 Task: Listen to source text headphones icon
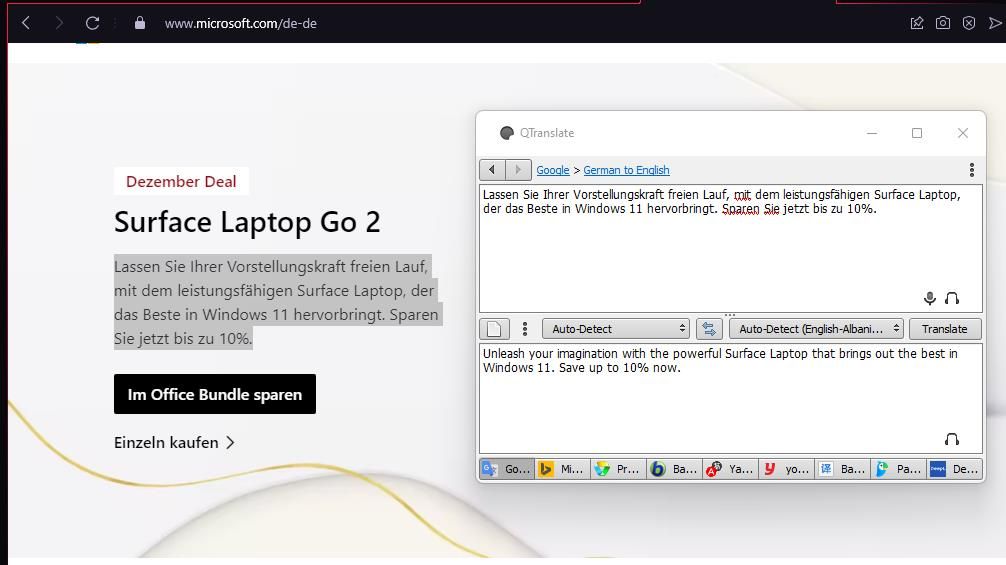pyautogui.click(x=952, y=298)
